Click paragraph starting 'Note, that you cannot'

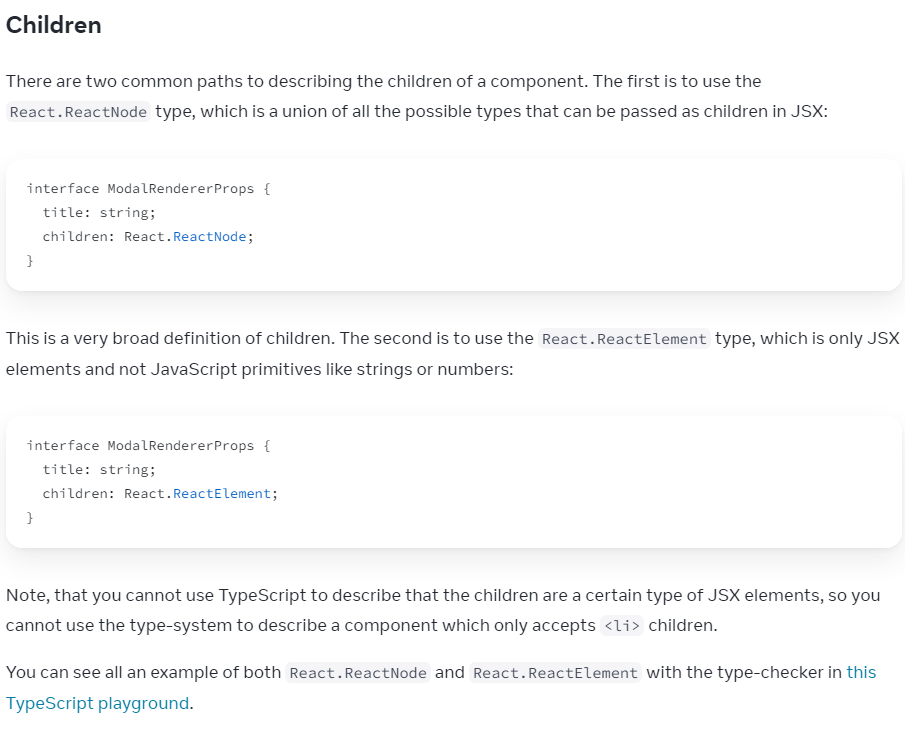coord(443,610)
